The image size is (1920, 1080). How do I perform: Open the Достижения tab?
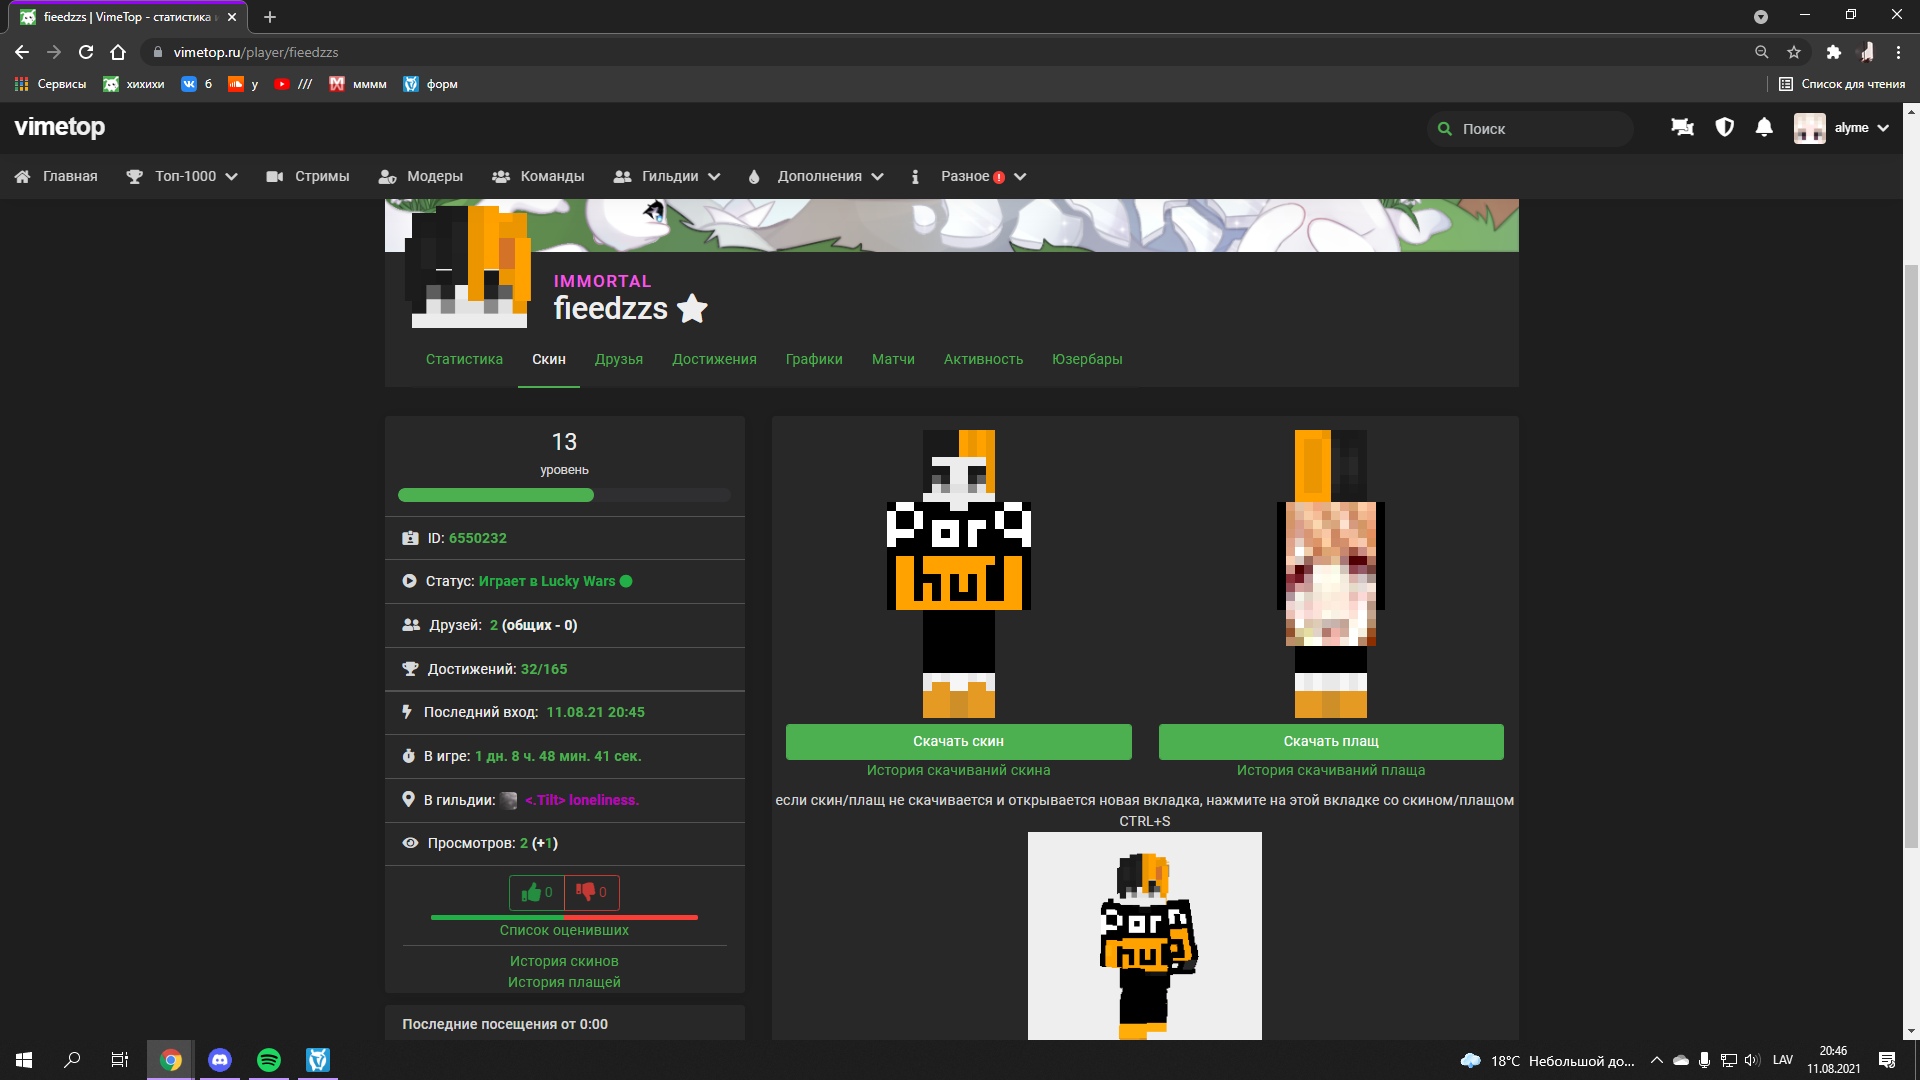click(714, 359)
